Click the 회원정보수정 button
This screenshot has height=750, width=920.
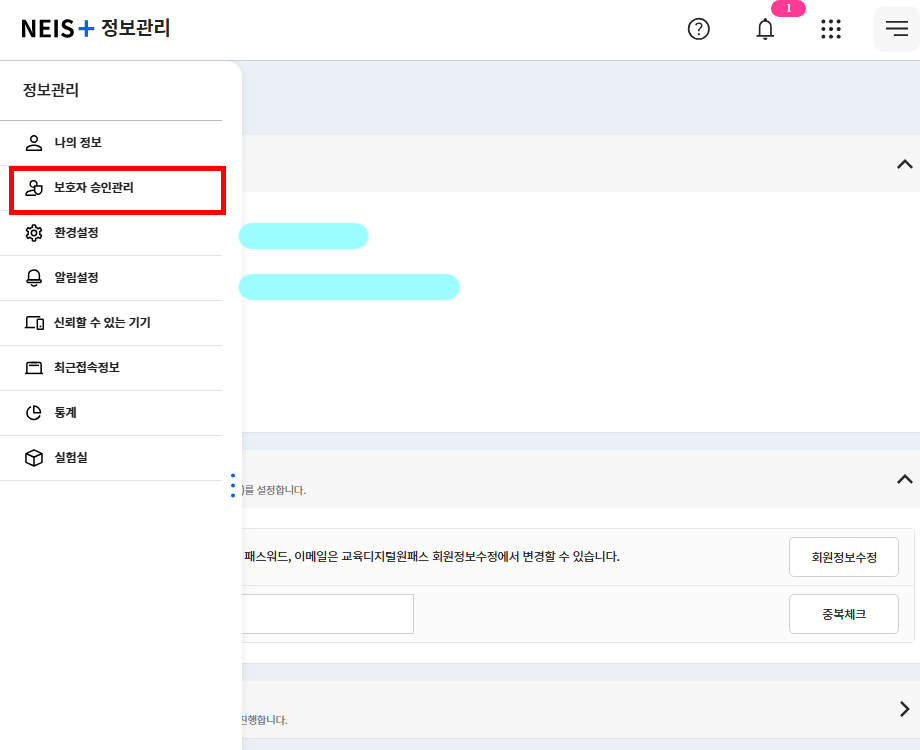pyautogui.click(x=843, y=556)
